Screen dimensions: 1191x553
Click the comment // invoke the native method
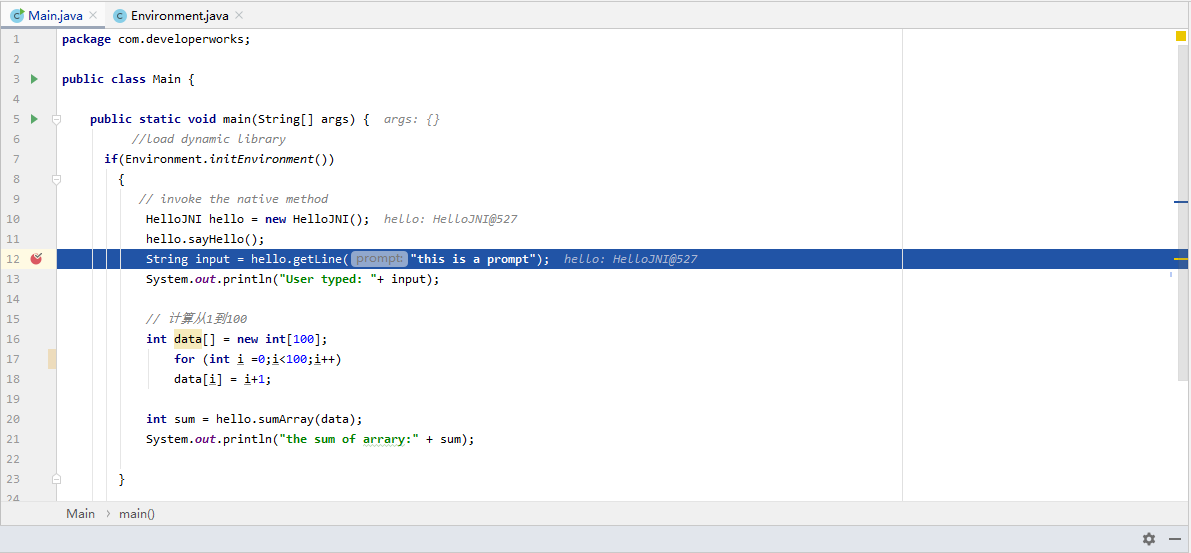(x=233, y=199)
